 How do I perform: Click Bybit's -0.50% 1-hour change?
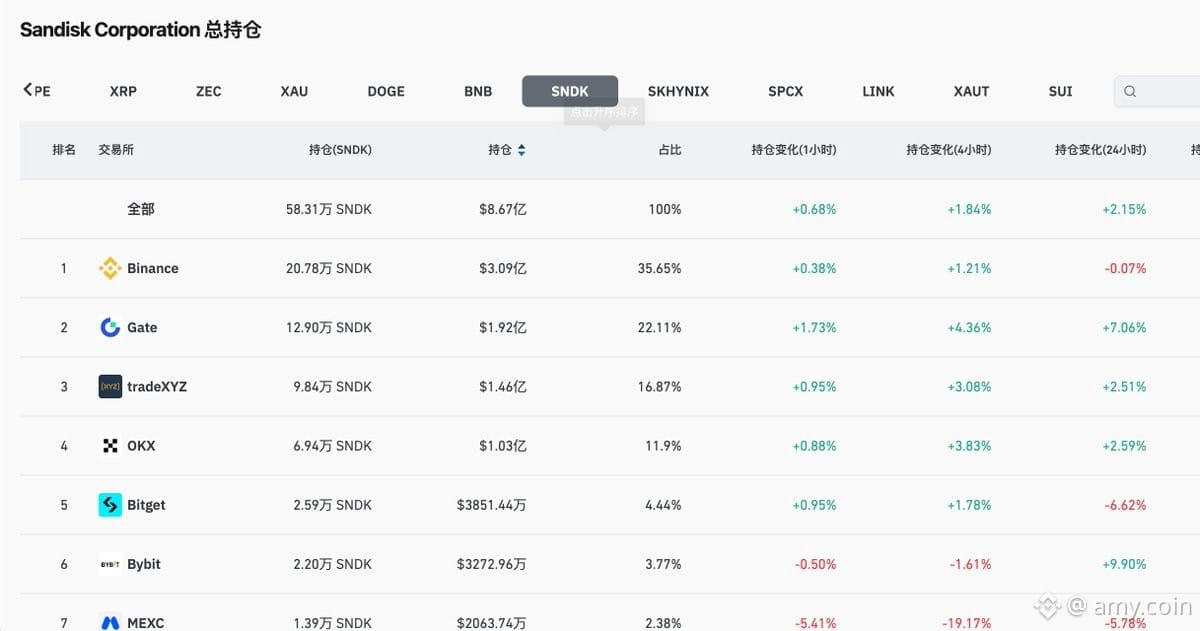(815, 564)
